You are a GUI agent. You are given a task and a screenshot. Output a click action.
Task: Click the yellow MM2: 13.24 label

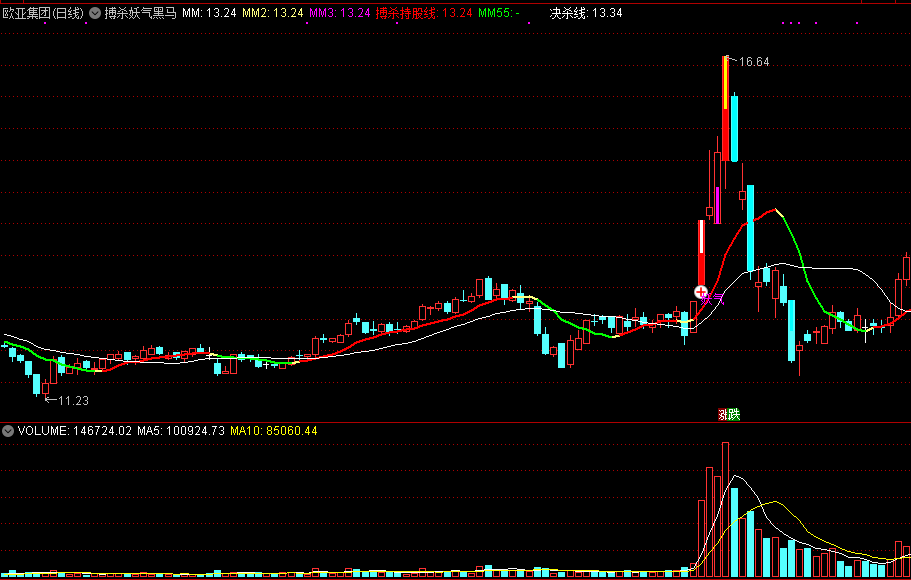pos(272,13)
